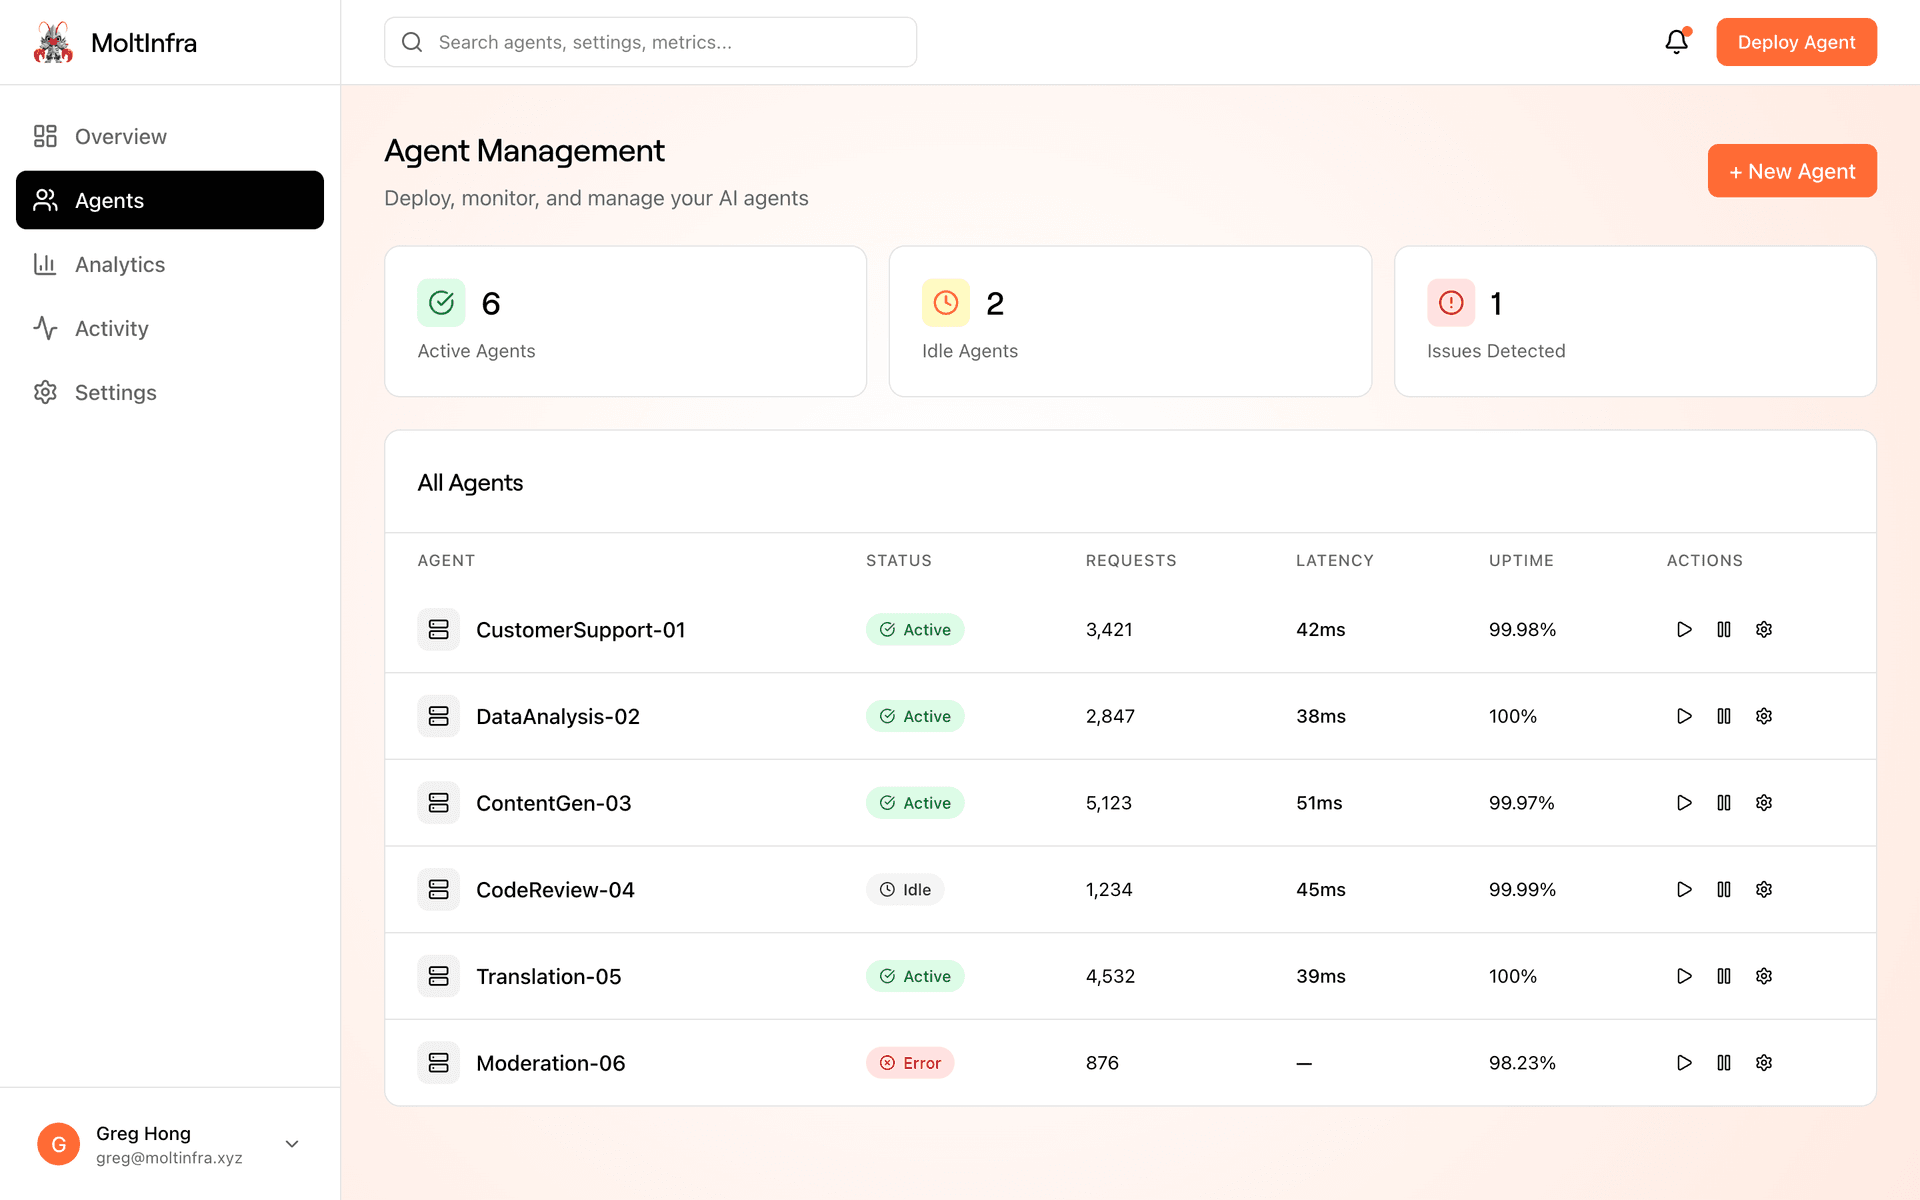1920x1200 pixels.
Task: Start the CodeReview-04 agent
Action: click(x=1684, y=889)
